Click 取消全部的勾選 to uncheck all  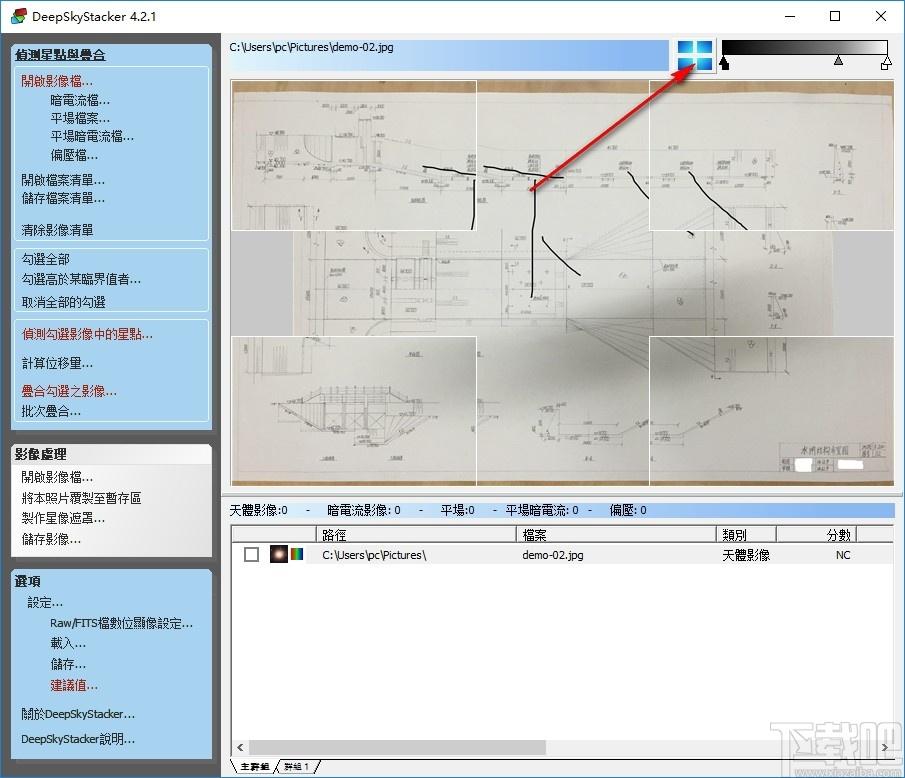[63, 302]
